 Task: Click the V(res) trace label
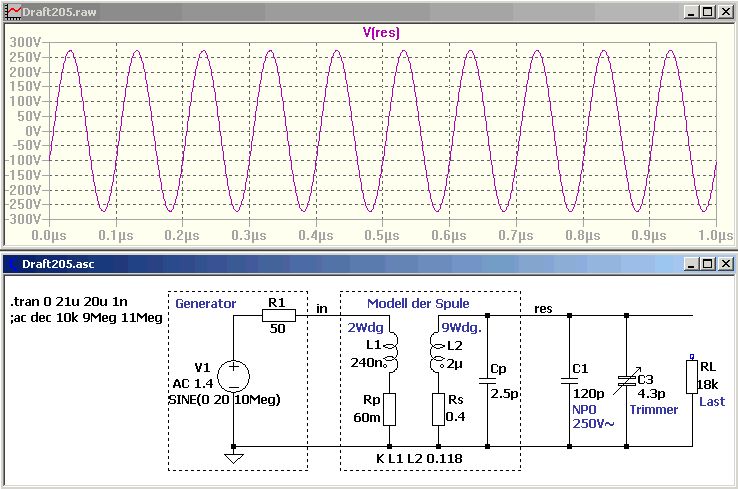[x=381, y=32]
